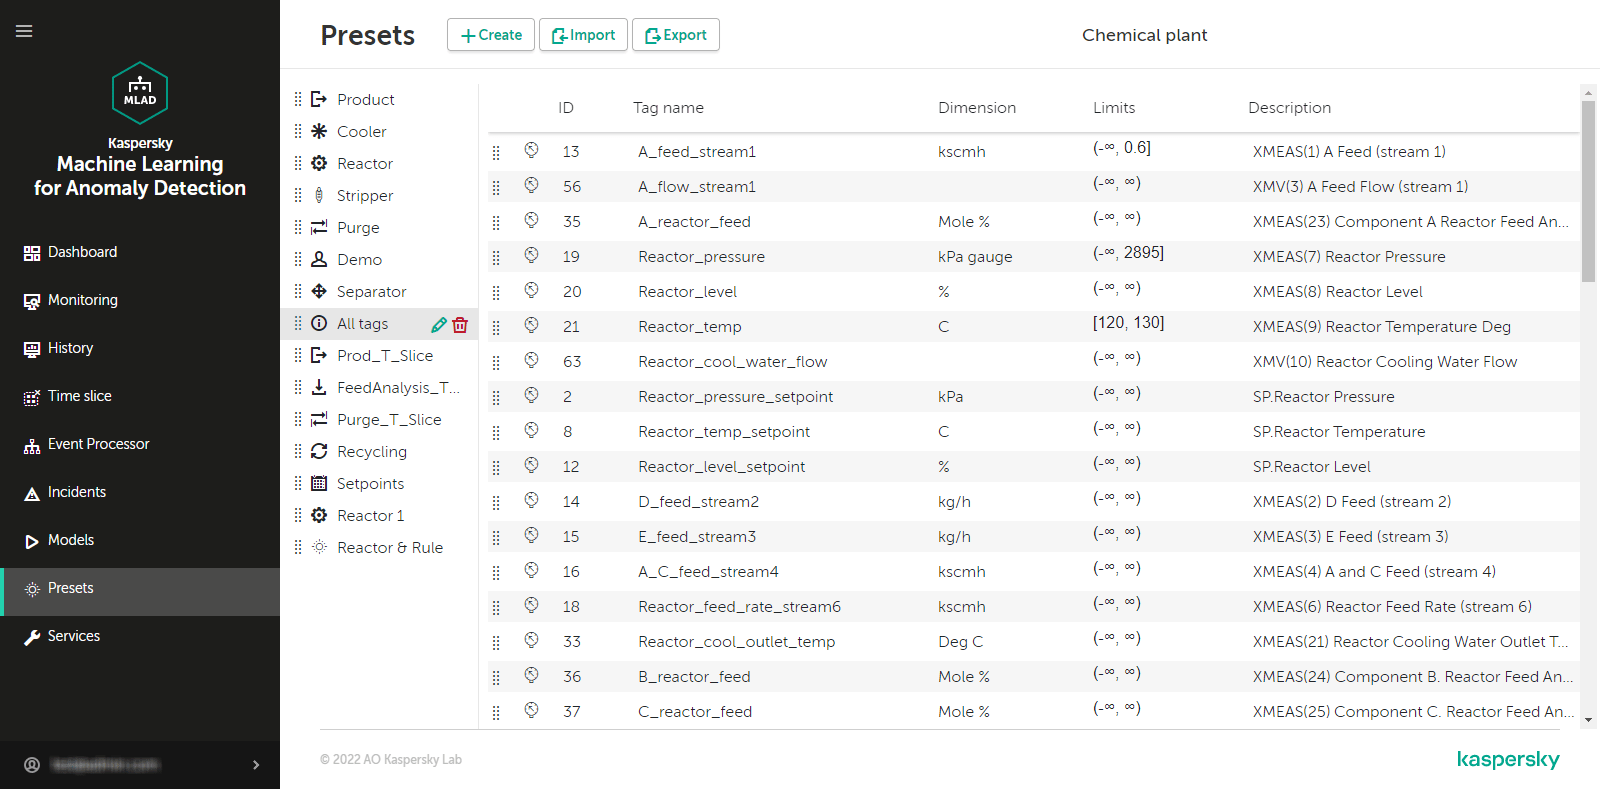Screen dimensions: 1600x789
Task: Delete the All tags preset via trash icon
Action: point(460,324)
